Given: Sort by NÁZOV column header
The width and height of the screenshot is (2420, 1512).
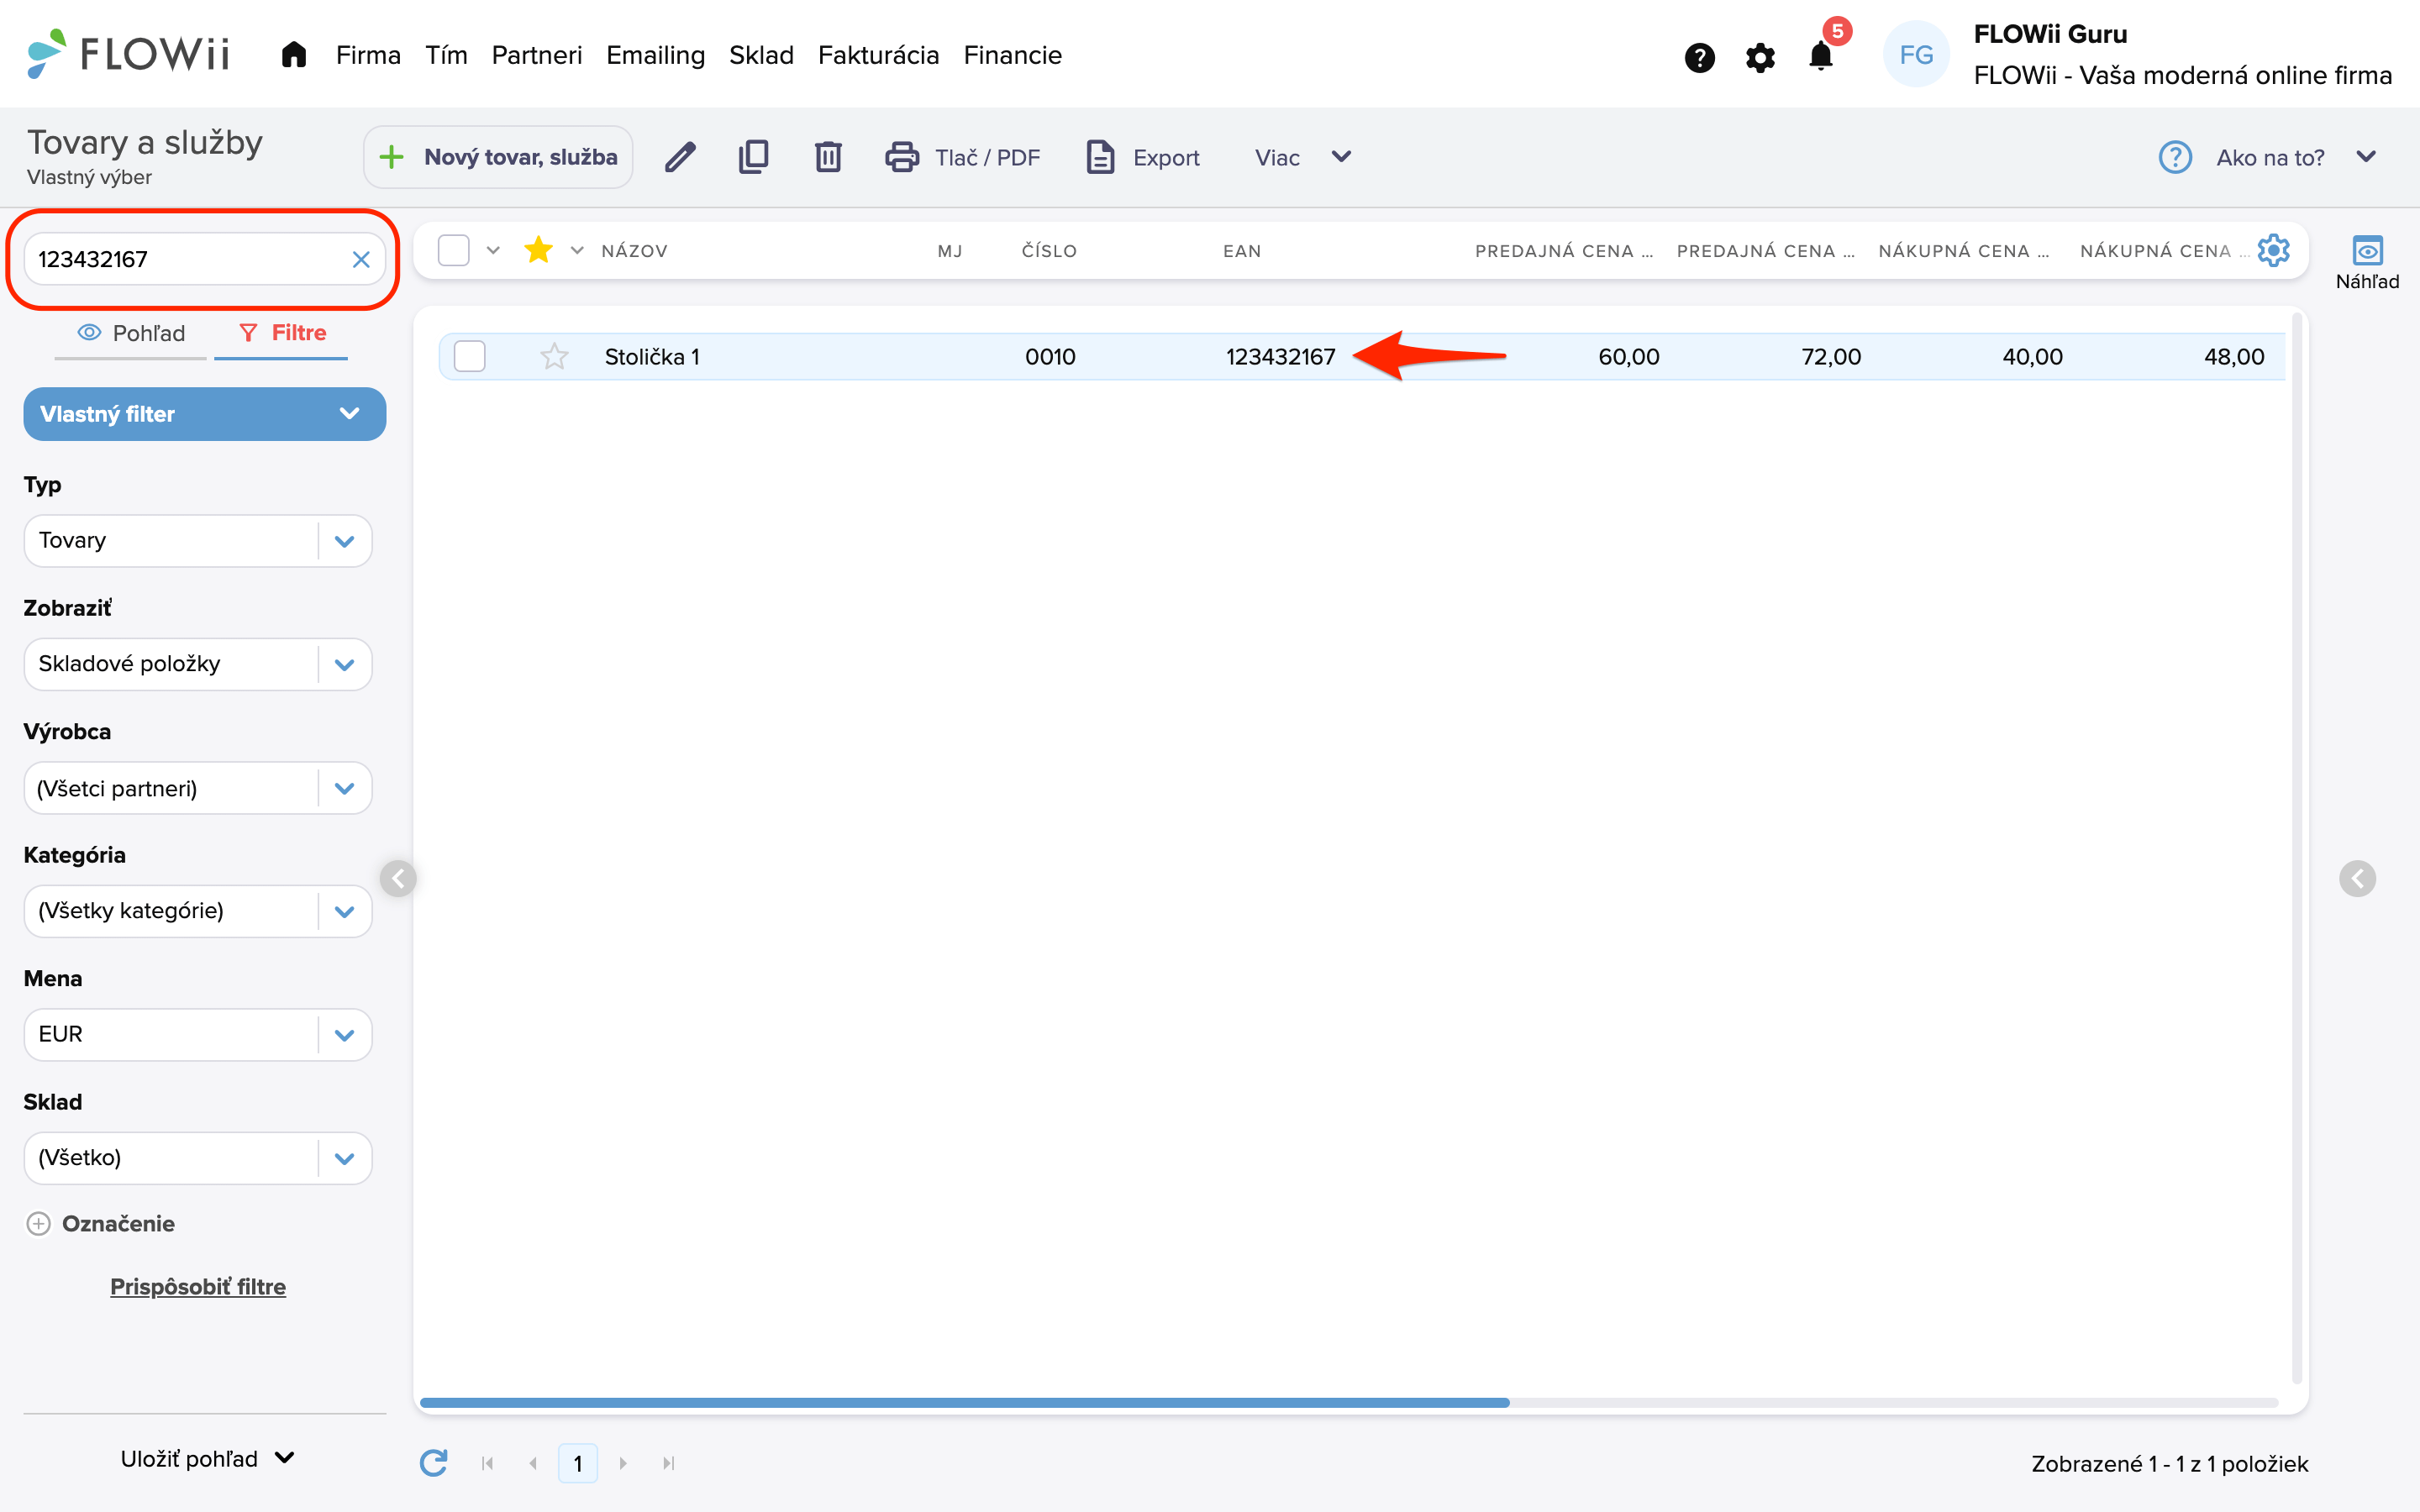Looking at the screenshot, I should click(634, 251).
